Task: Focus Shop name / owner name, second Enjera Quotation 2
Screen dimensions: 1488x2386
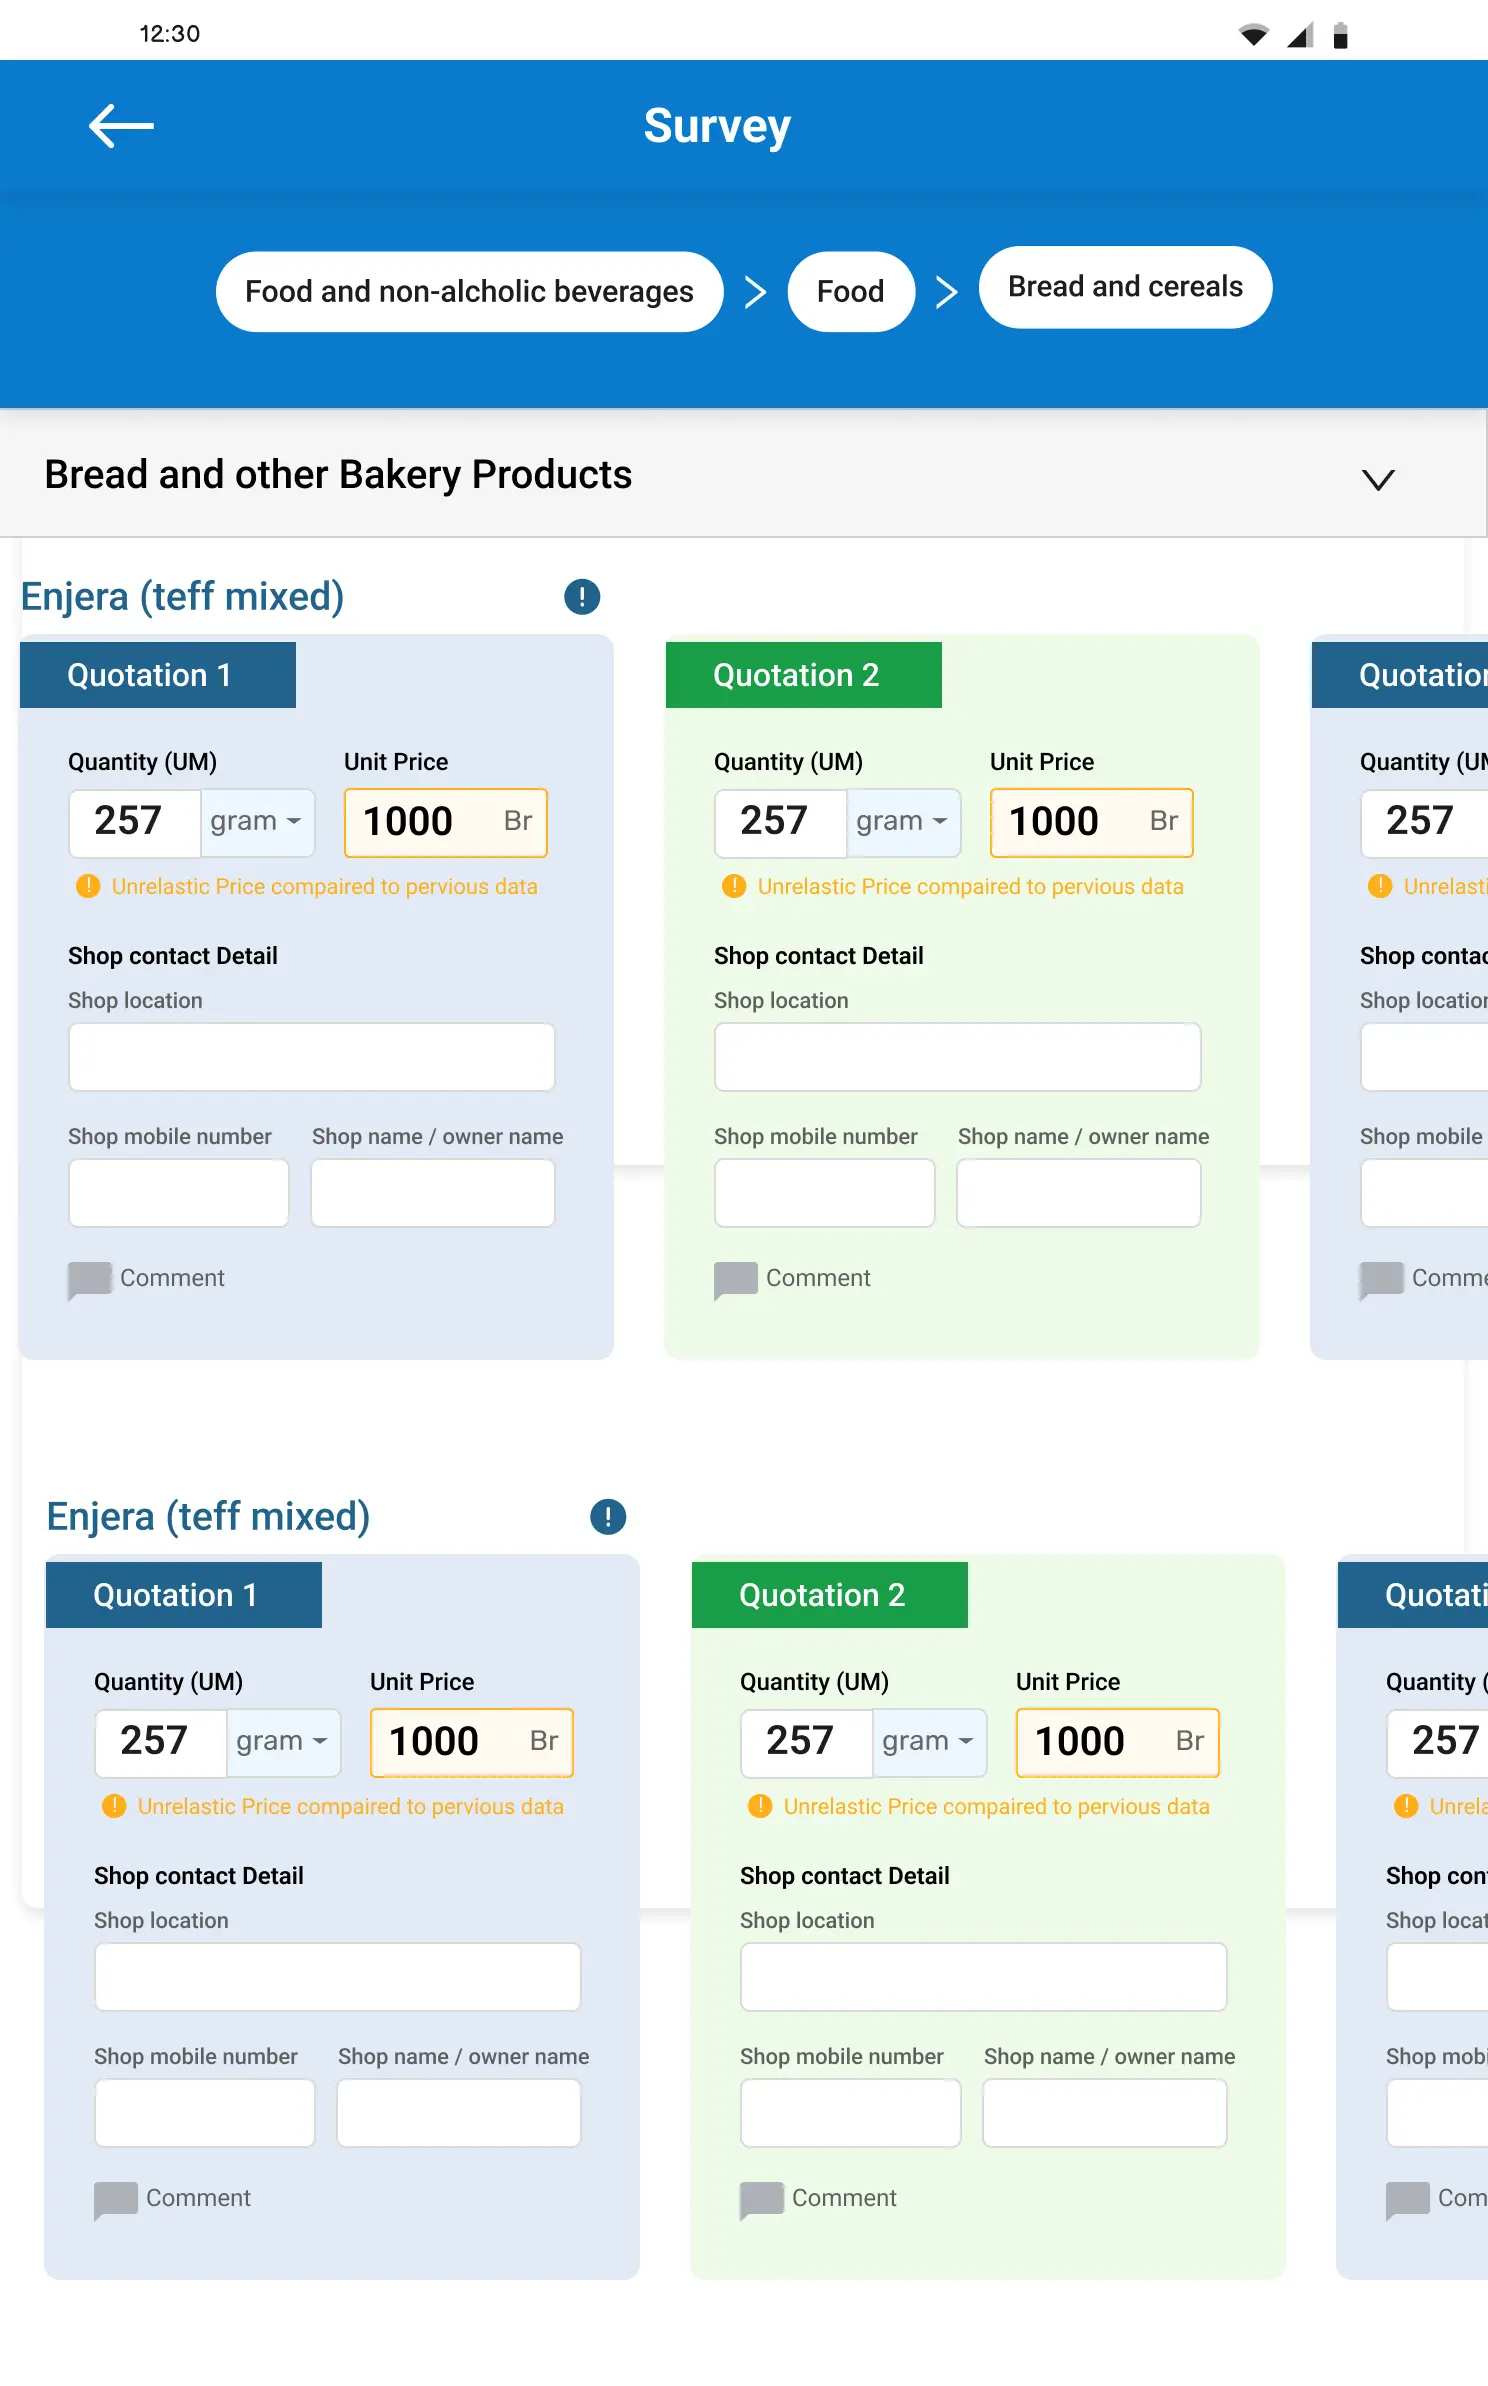Action: point(1105,2113)
